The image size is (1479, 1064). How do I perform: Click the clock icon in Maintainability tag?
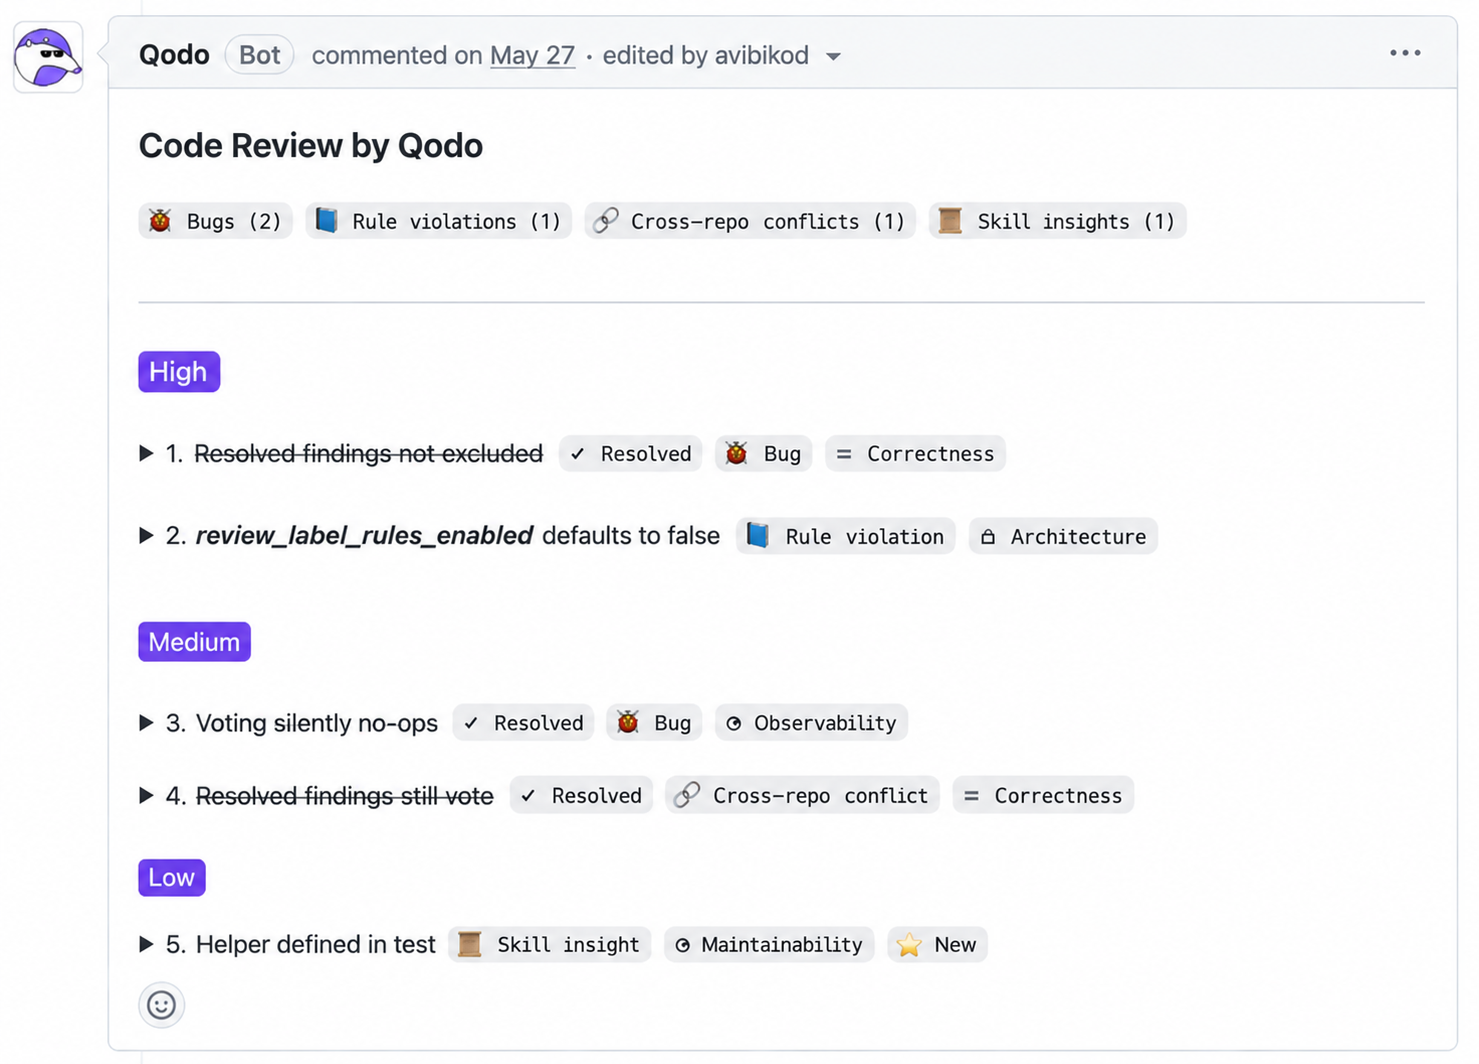682,945
